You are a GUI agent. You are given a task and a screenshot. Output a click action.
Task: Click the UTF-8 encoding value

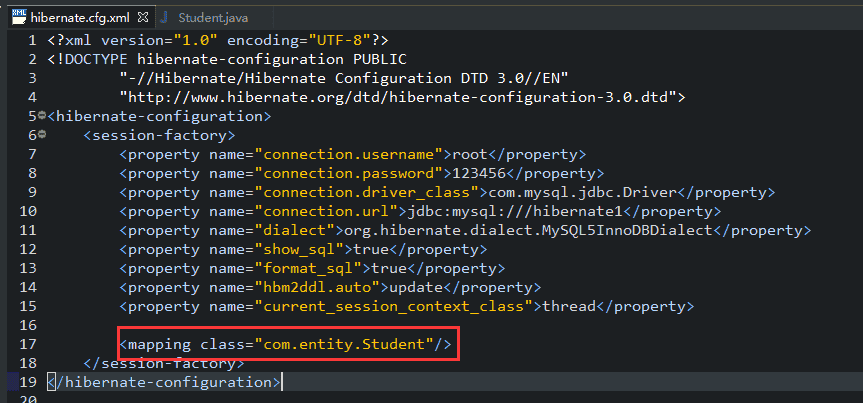coord(346,40)
